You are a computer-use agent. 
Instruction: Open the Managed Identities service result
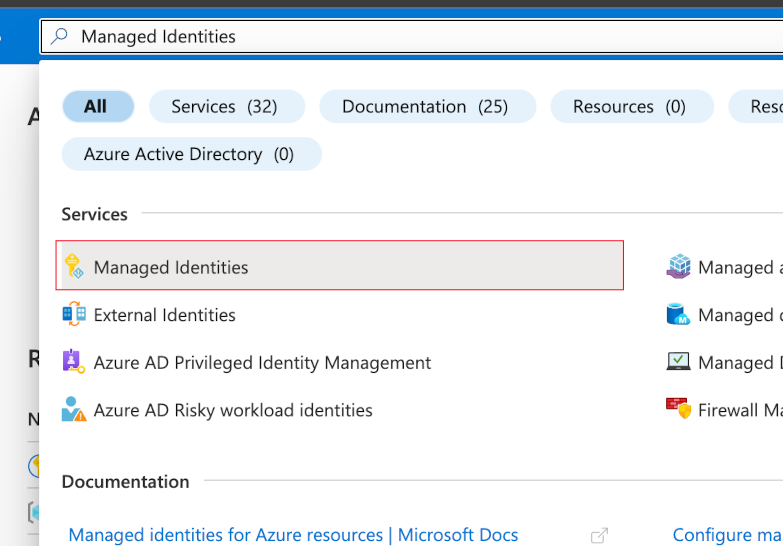point(171,267)
